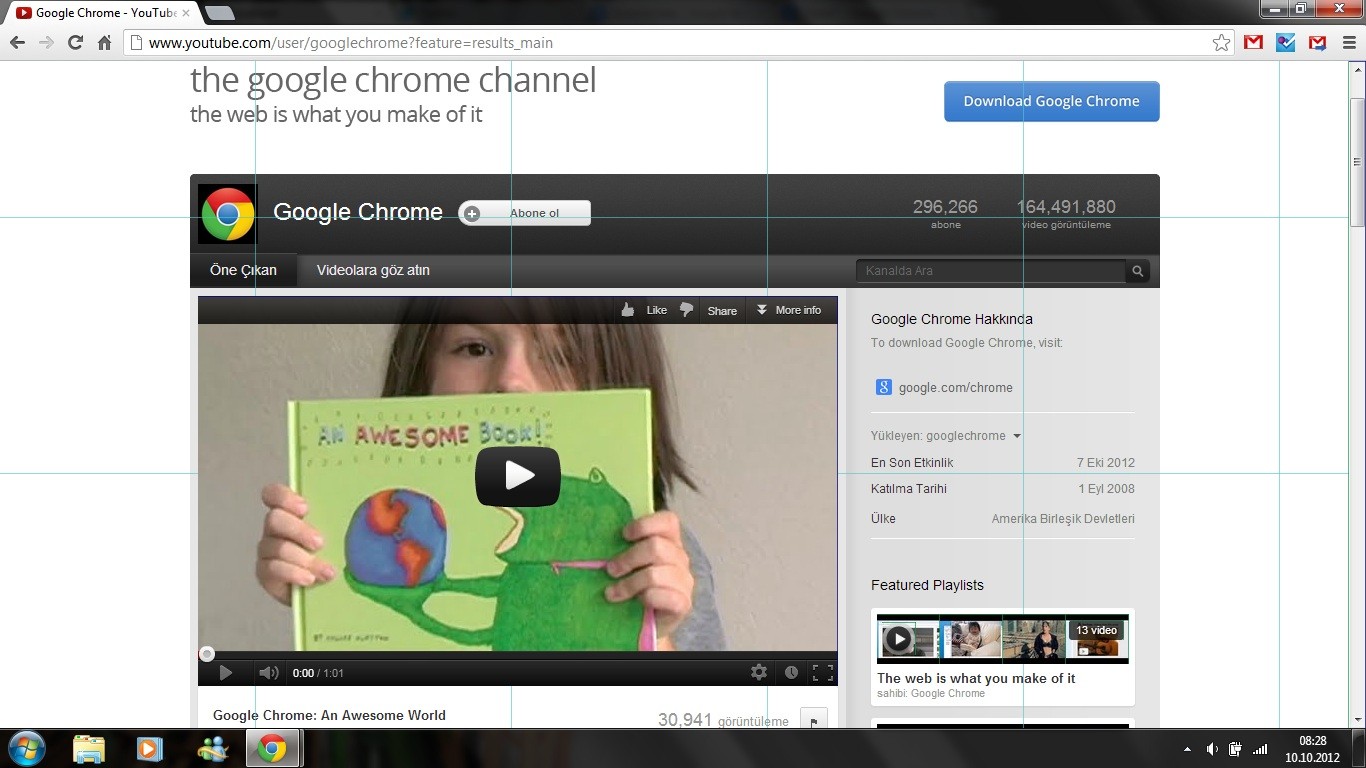This screenshot has width=1366, height=768.
Task: Click the En Son Etkinlik date 7 Eki 2012
Action: tap(1106, 463)
